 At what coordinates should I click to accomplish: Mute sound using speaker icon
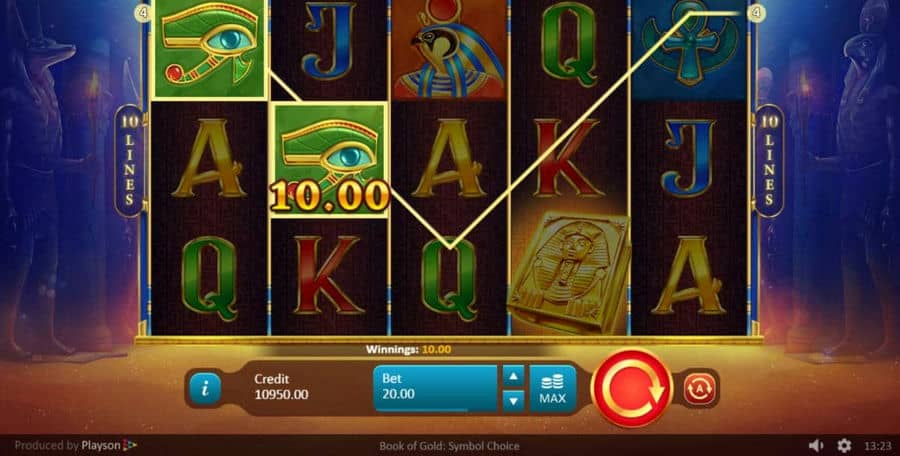click(x=816, y=446)
